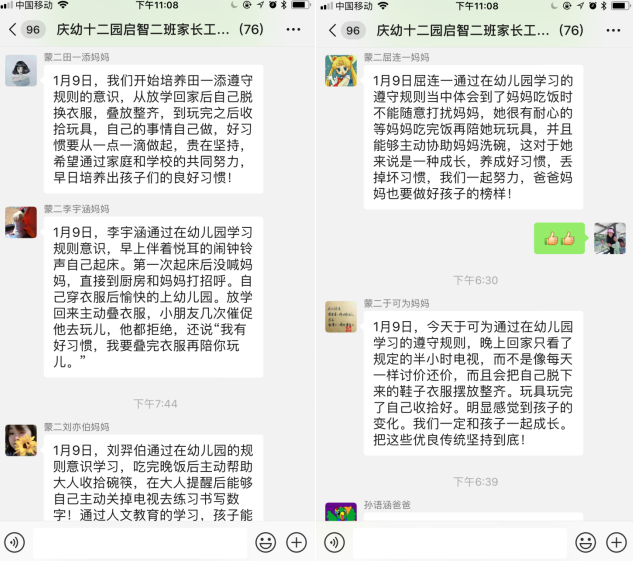Tap the back arrow in right chat

click(332, 30)
